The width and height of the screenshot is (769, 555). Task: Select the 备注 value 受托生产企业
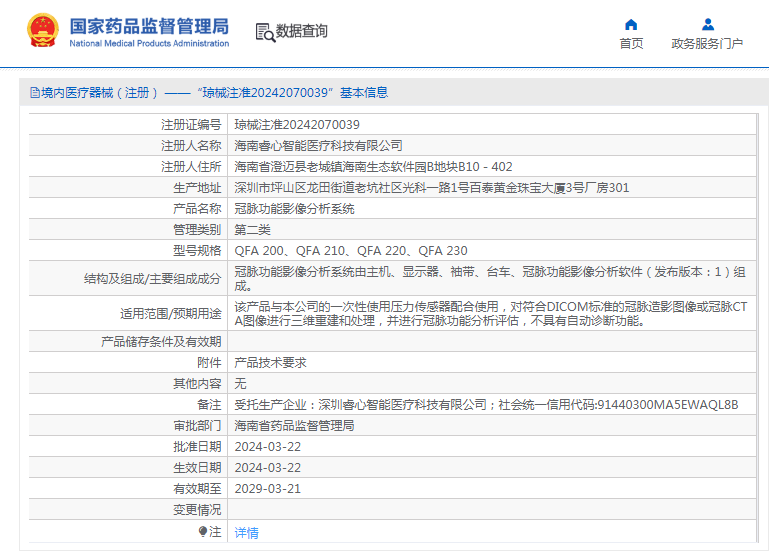click(x=486, y=405)
